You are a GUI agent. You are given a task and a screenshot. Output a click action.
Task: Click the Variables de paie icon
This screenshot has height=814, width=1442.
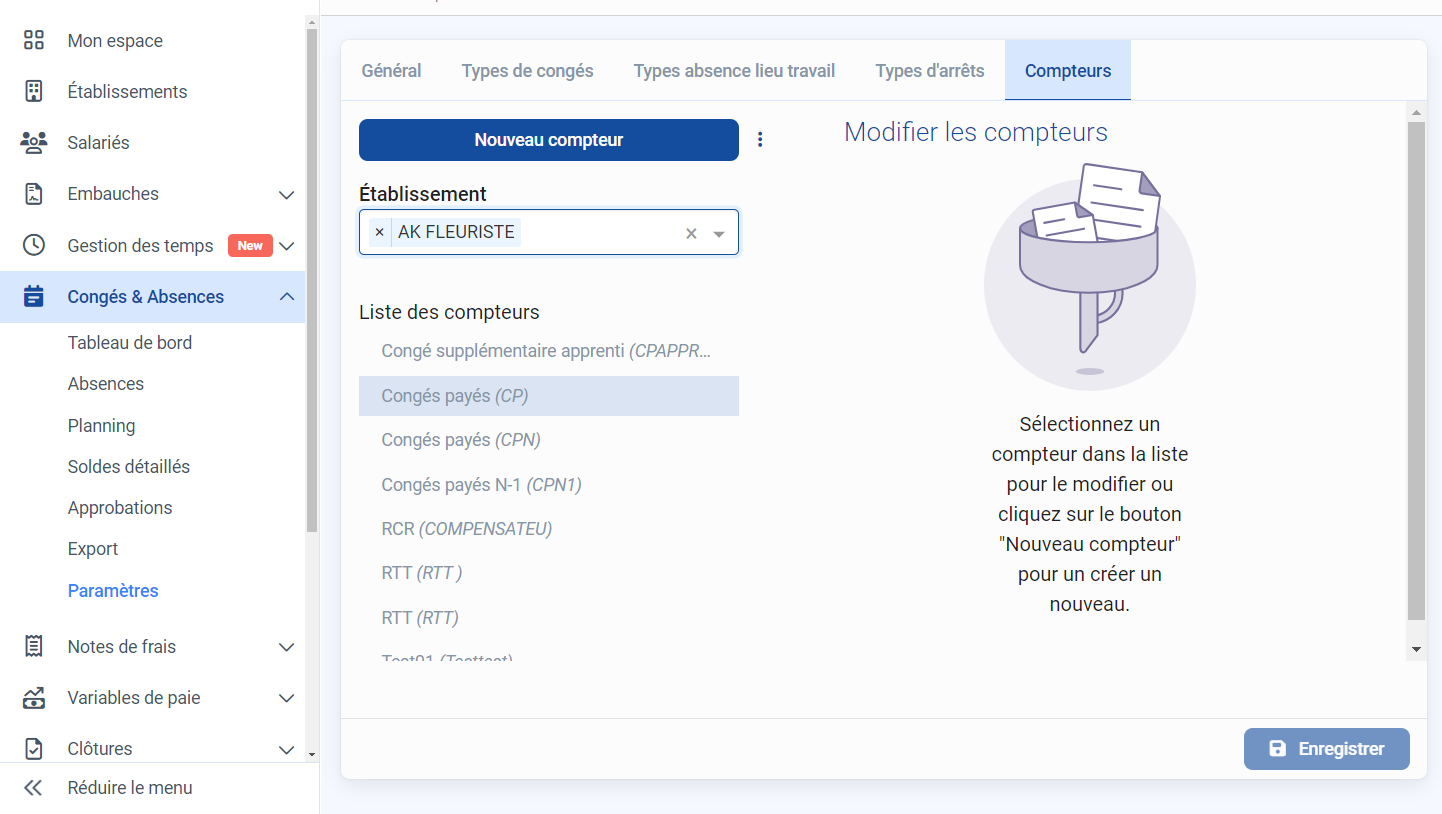pos(34,697)
